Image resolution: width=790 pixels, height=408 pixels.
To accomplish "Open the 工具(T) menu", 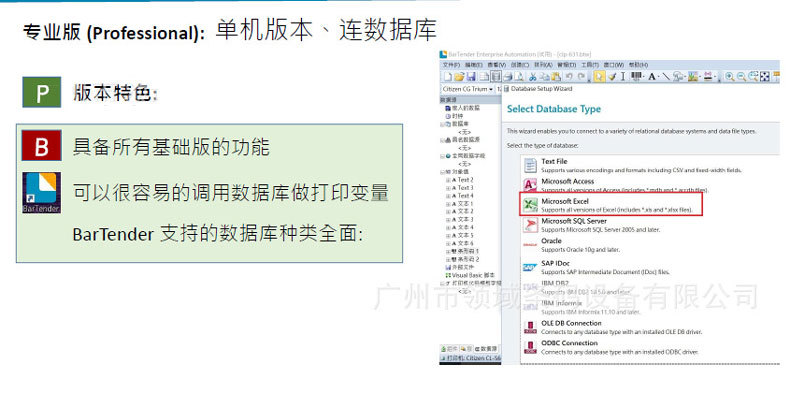I will [590, 65].
